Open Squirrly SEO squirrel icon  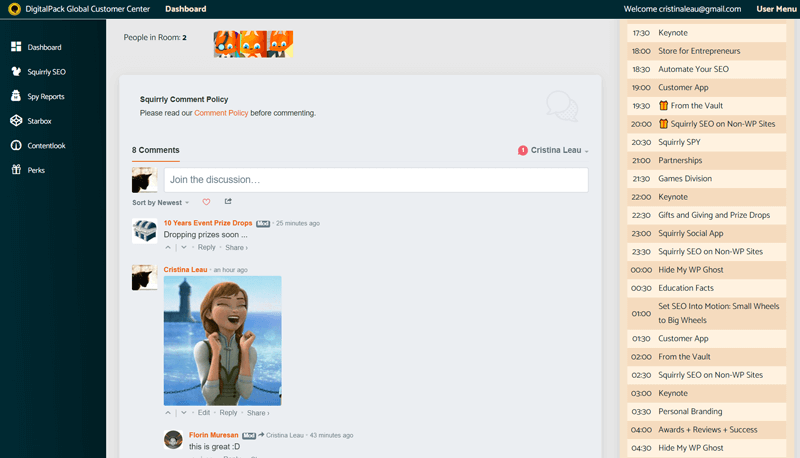pos(16,71)
